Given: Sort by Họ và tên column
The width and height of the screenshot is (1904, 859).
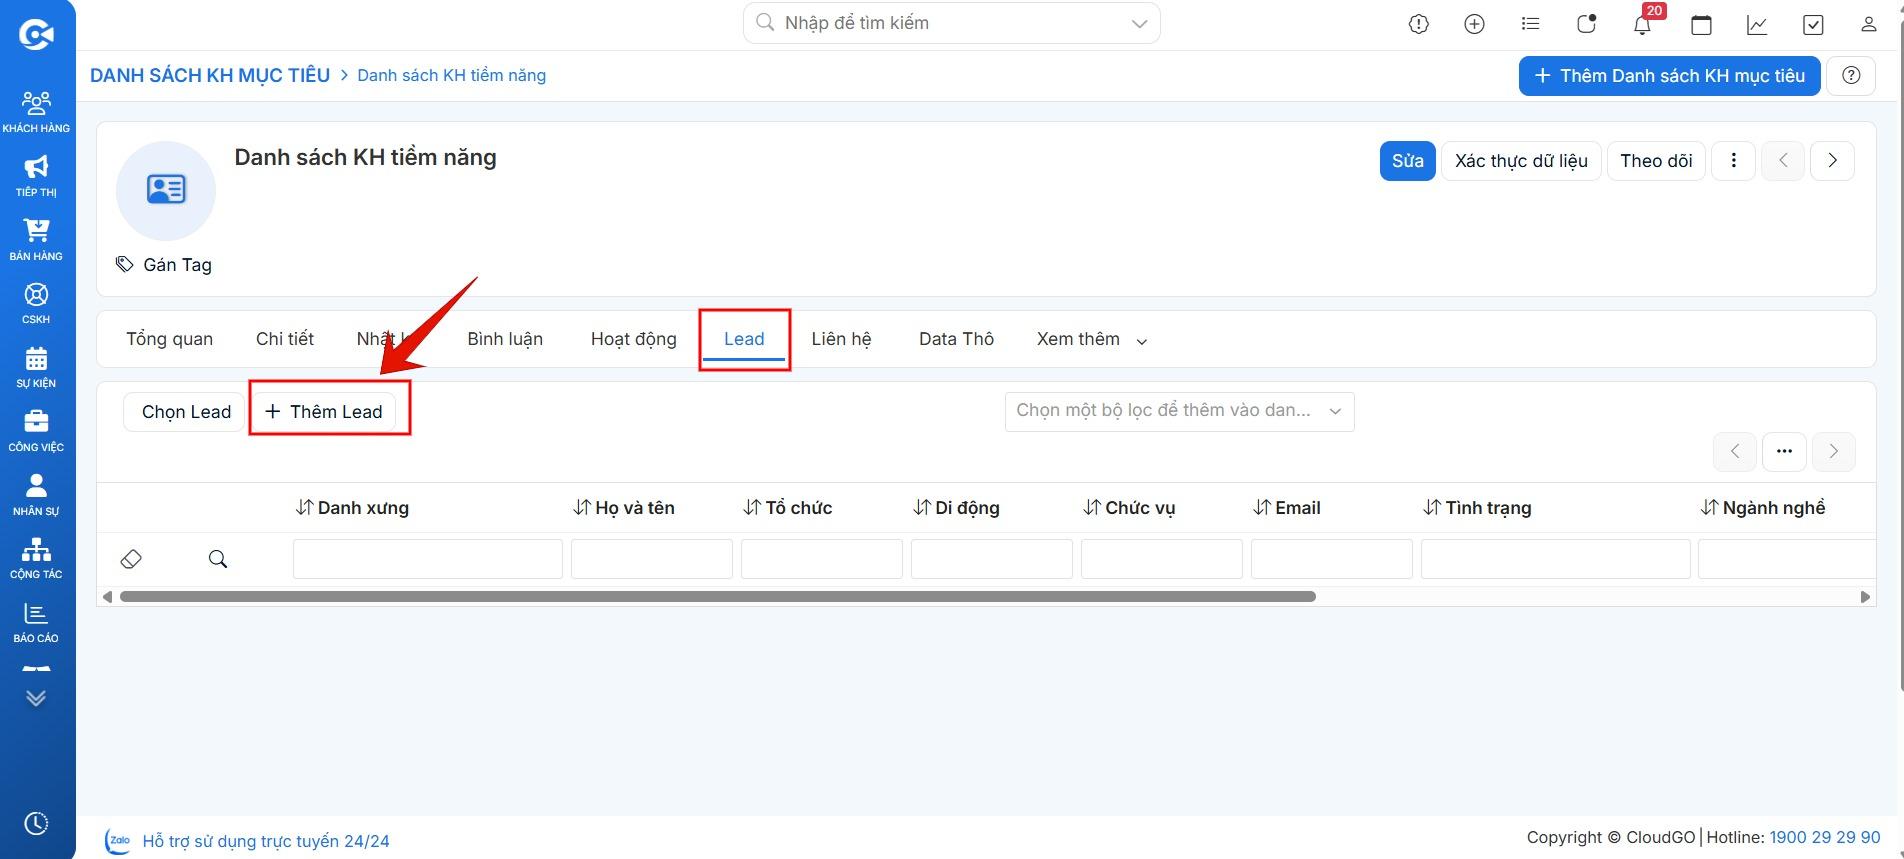Looking at the screenshot, I should click(x=624, y=508).
